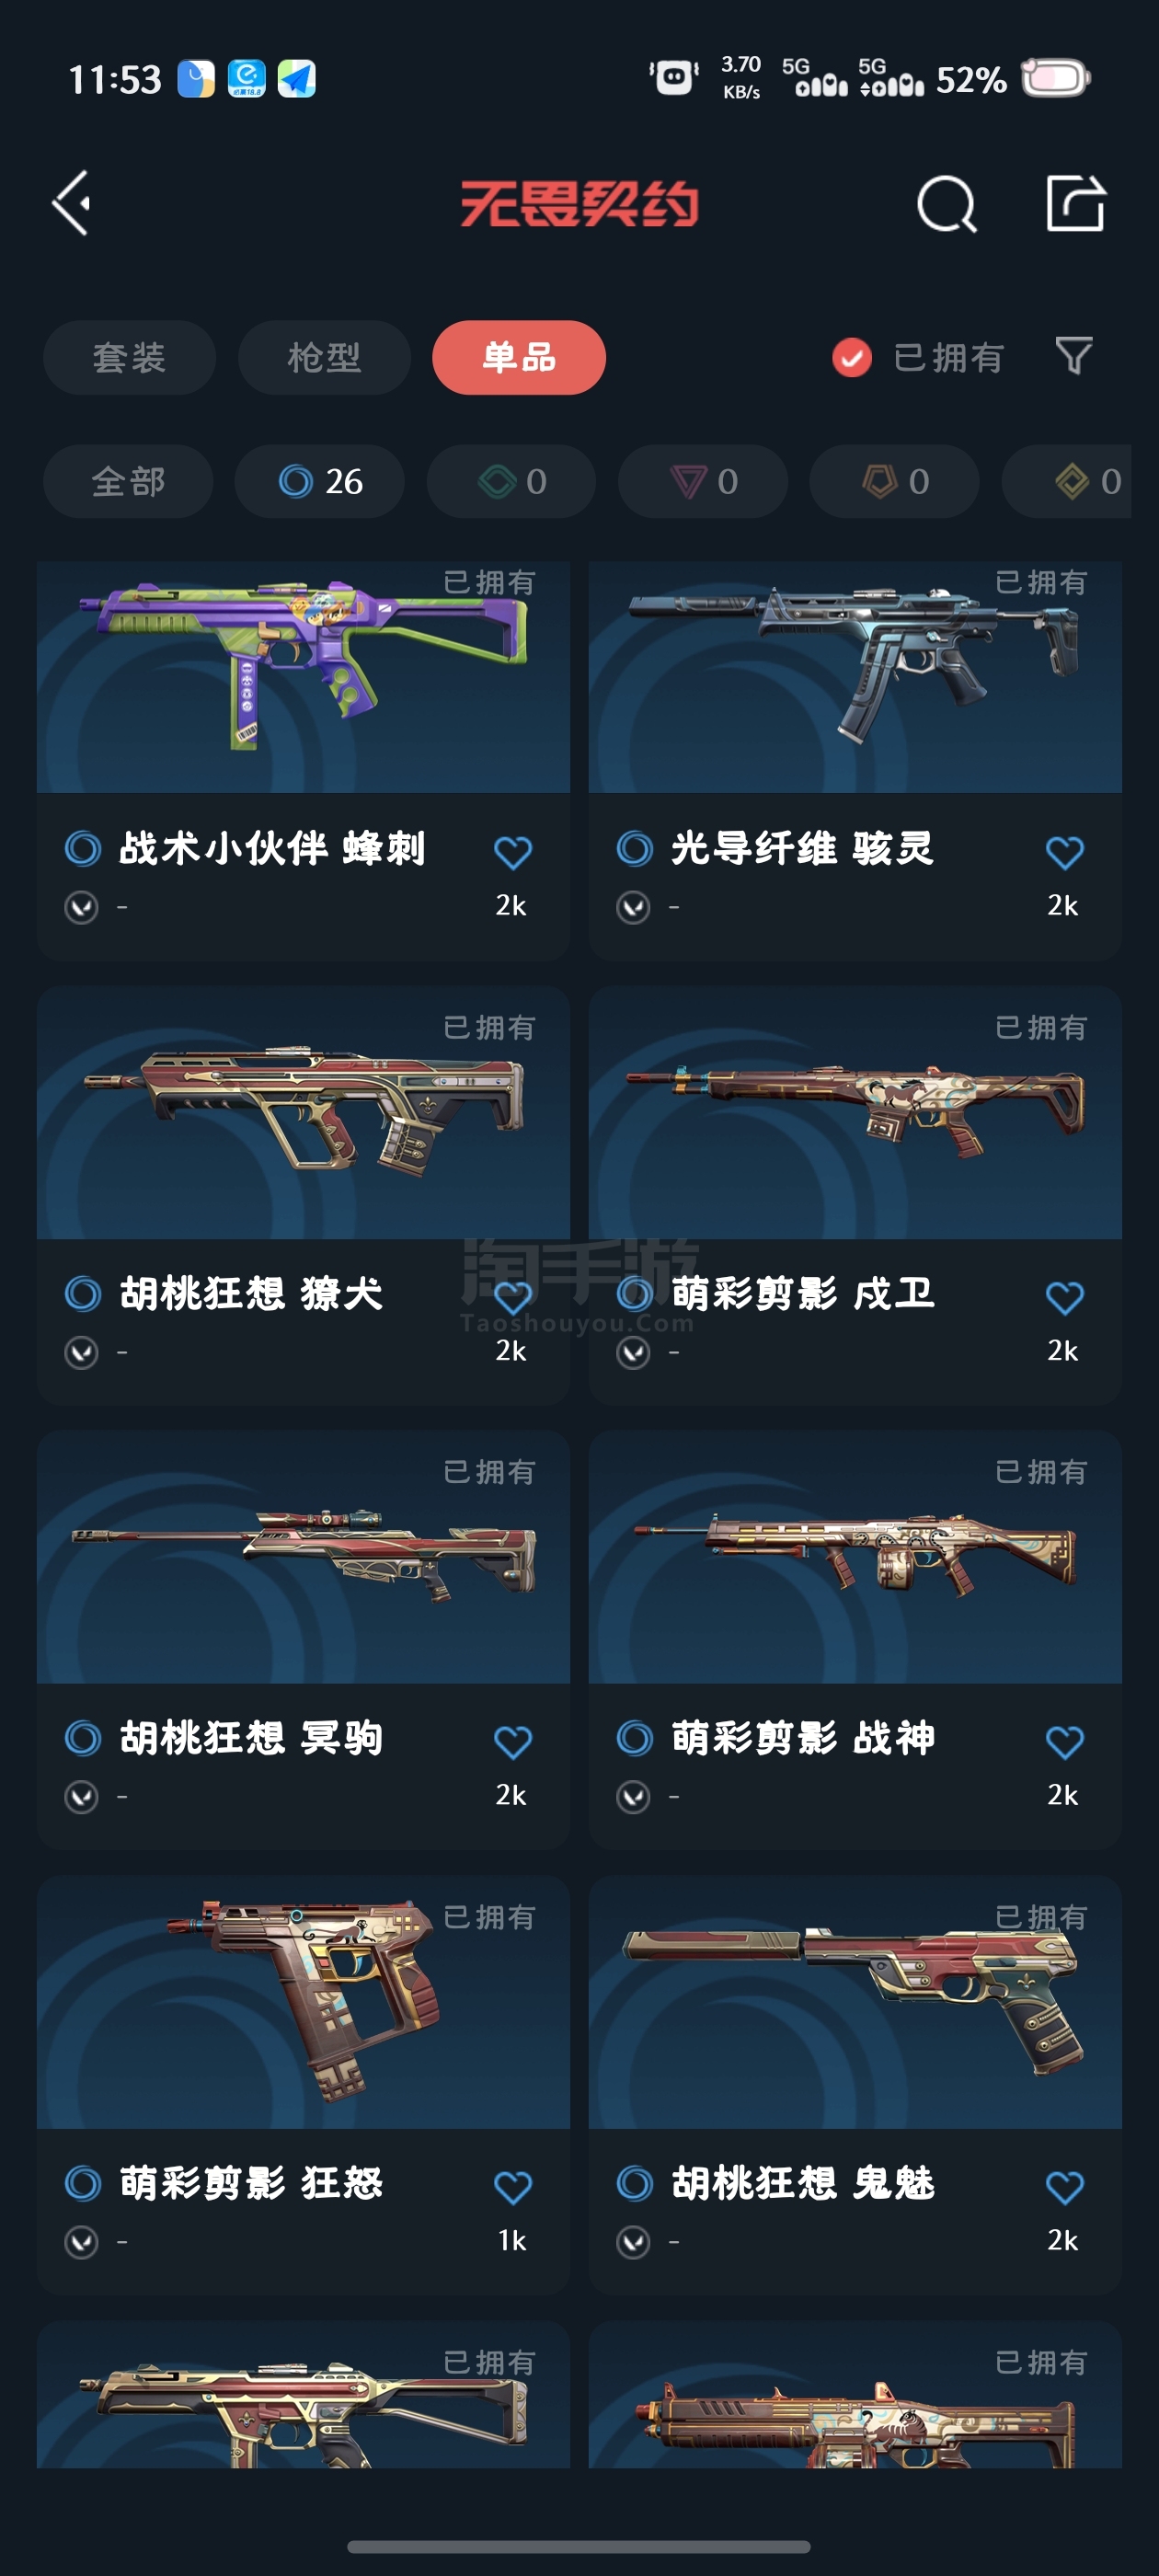
Task: Select the orange pentagon rarity filter
Action: [894, 481]
